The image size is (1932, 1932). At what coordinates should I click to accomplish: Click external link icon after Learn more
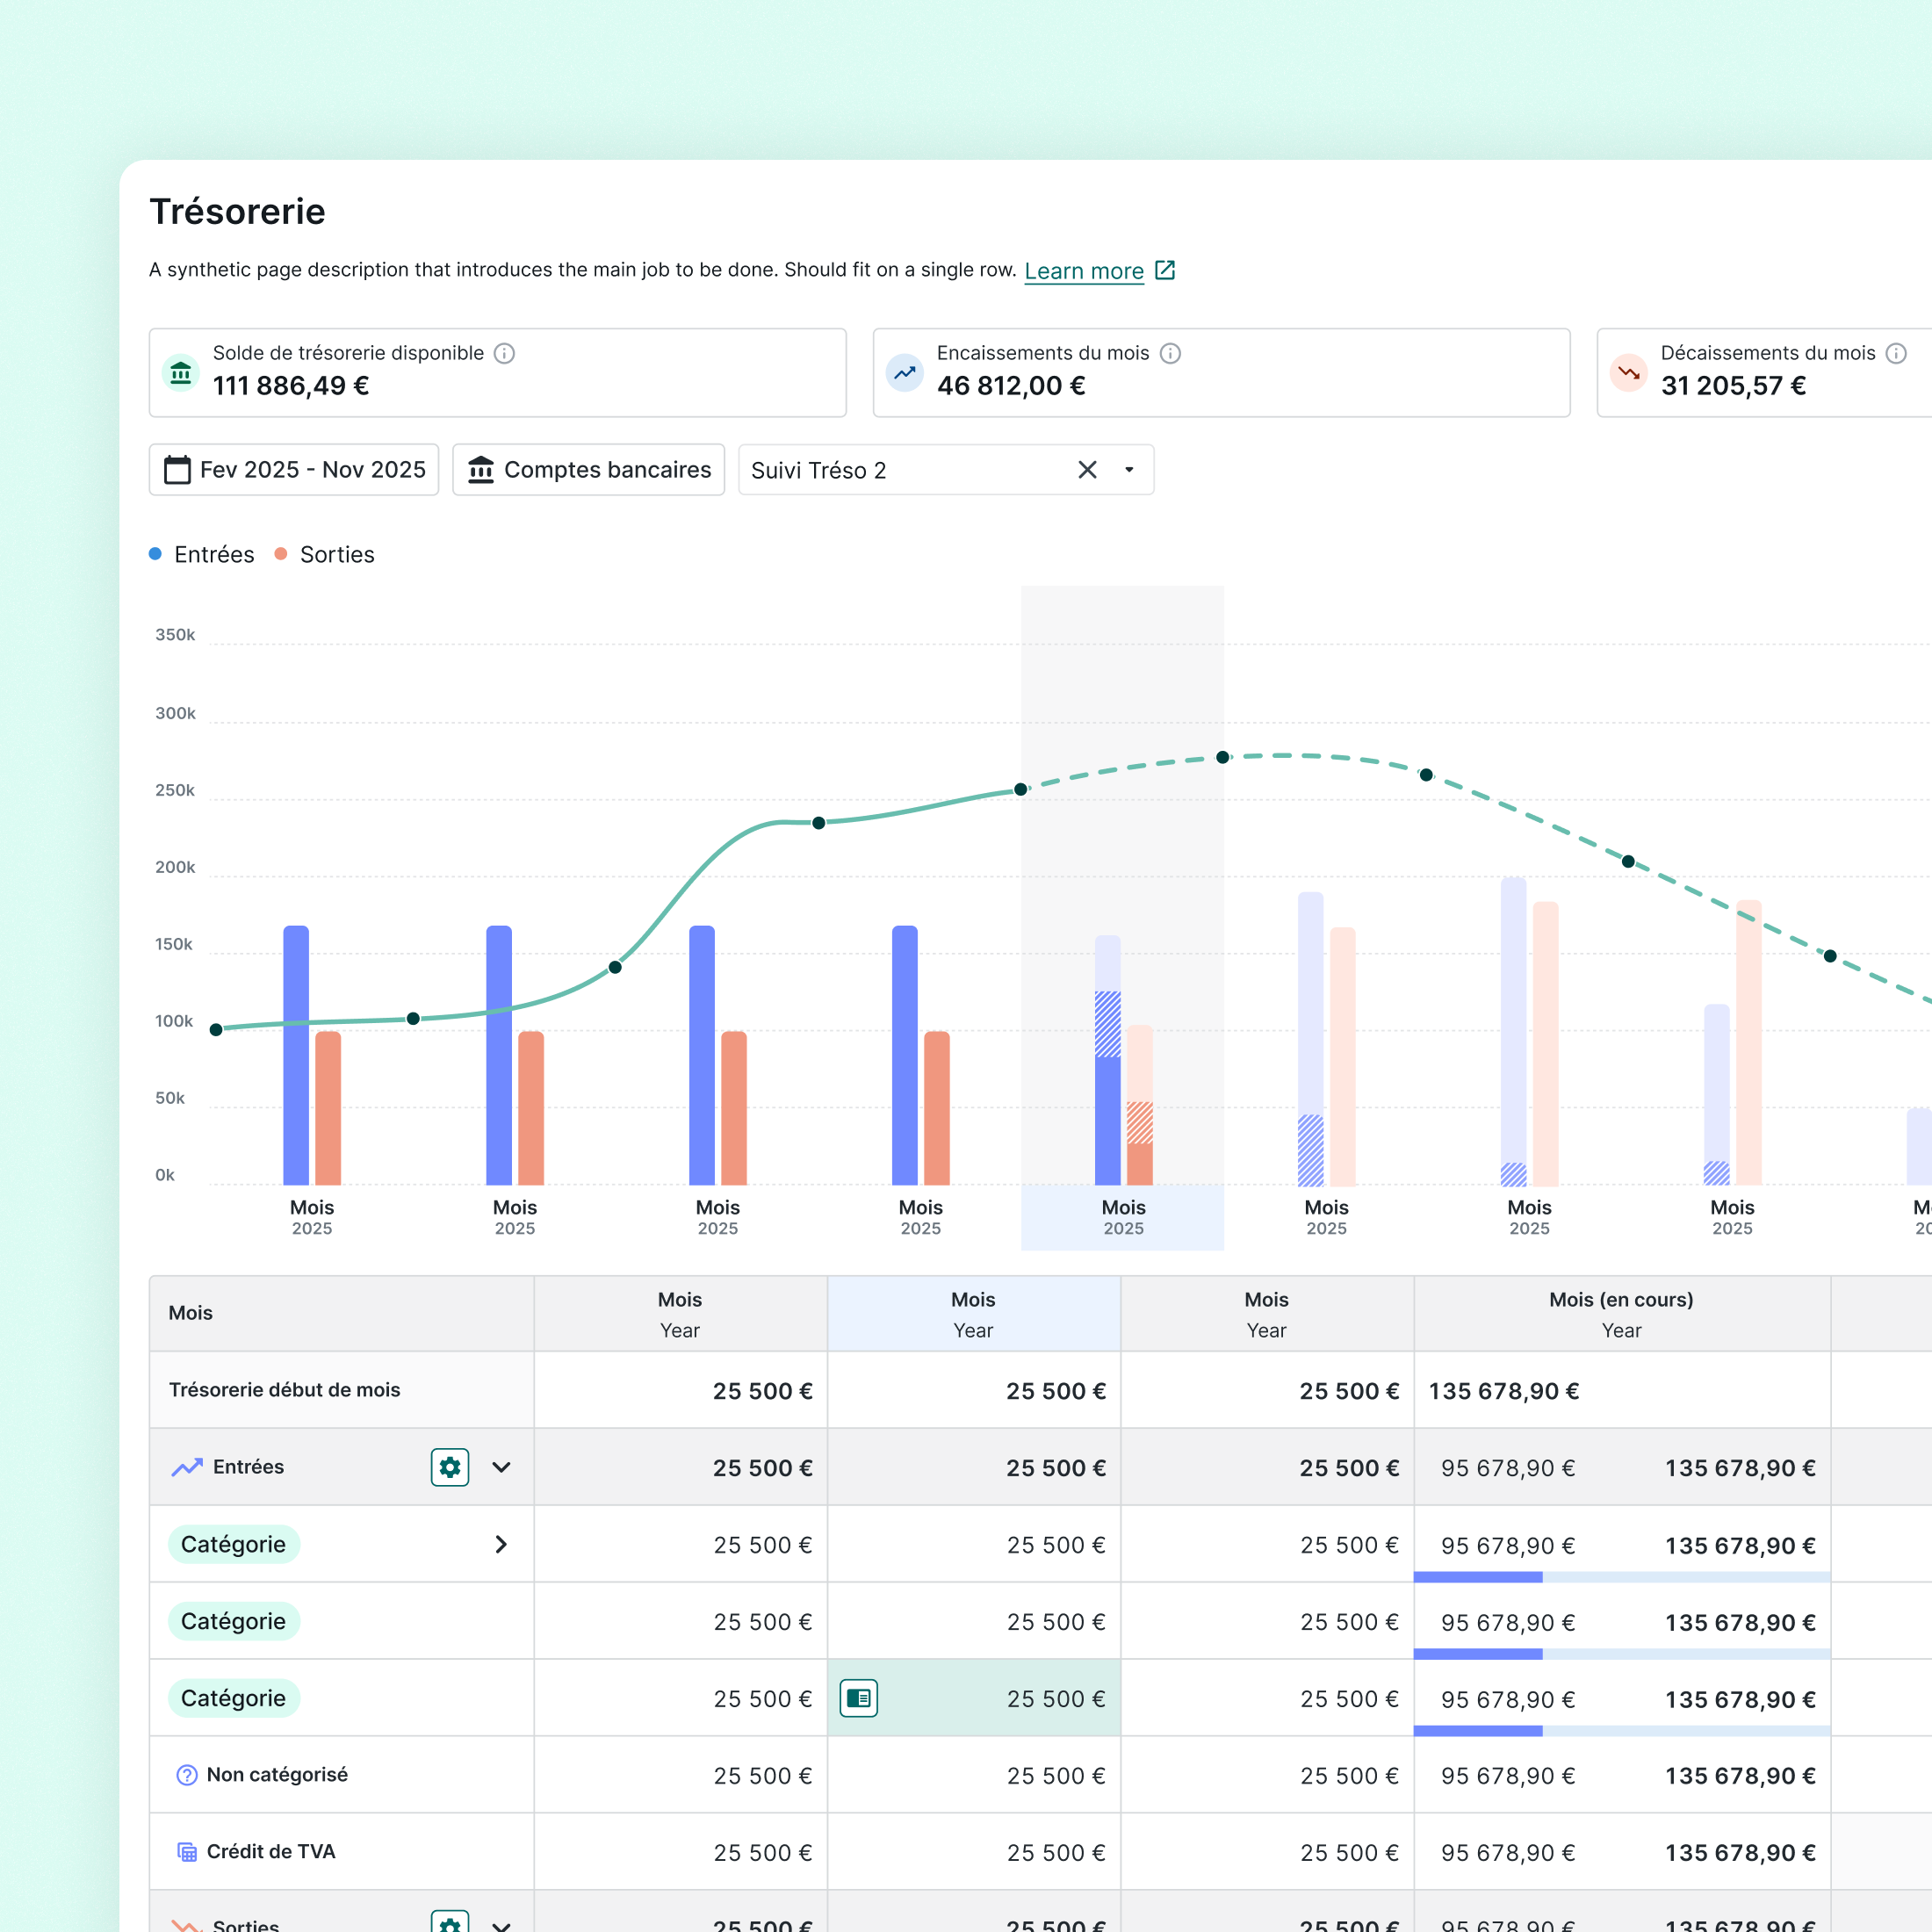[1165, 270]
